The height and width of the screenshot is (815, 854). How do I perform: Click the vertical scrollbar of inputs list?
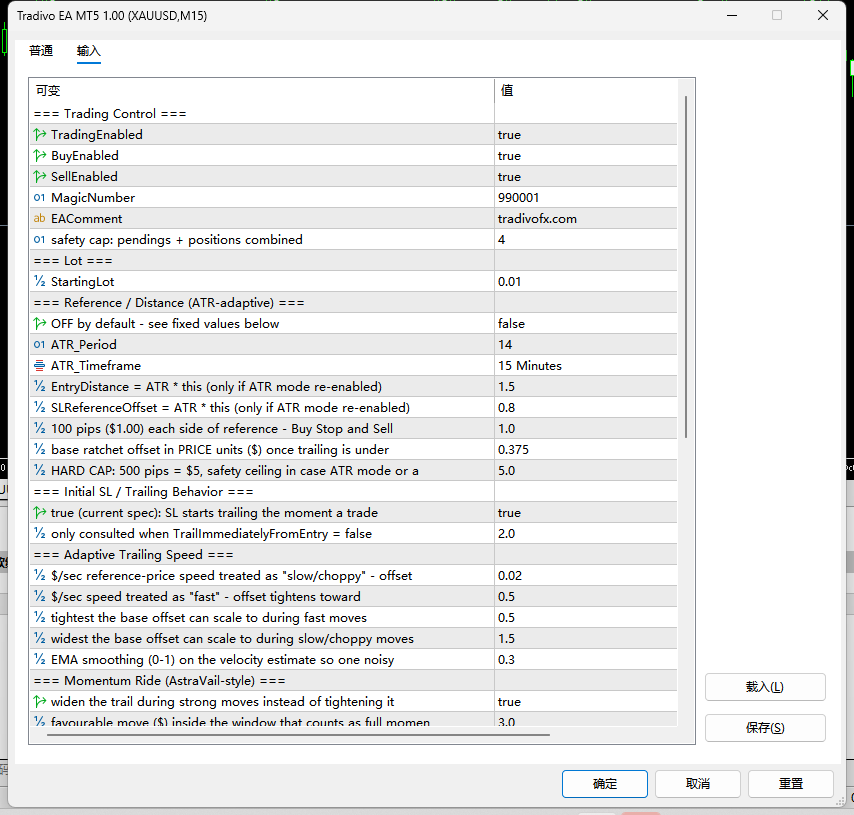point(686,267)
